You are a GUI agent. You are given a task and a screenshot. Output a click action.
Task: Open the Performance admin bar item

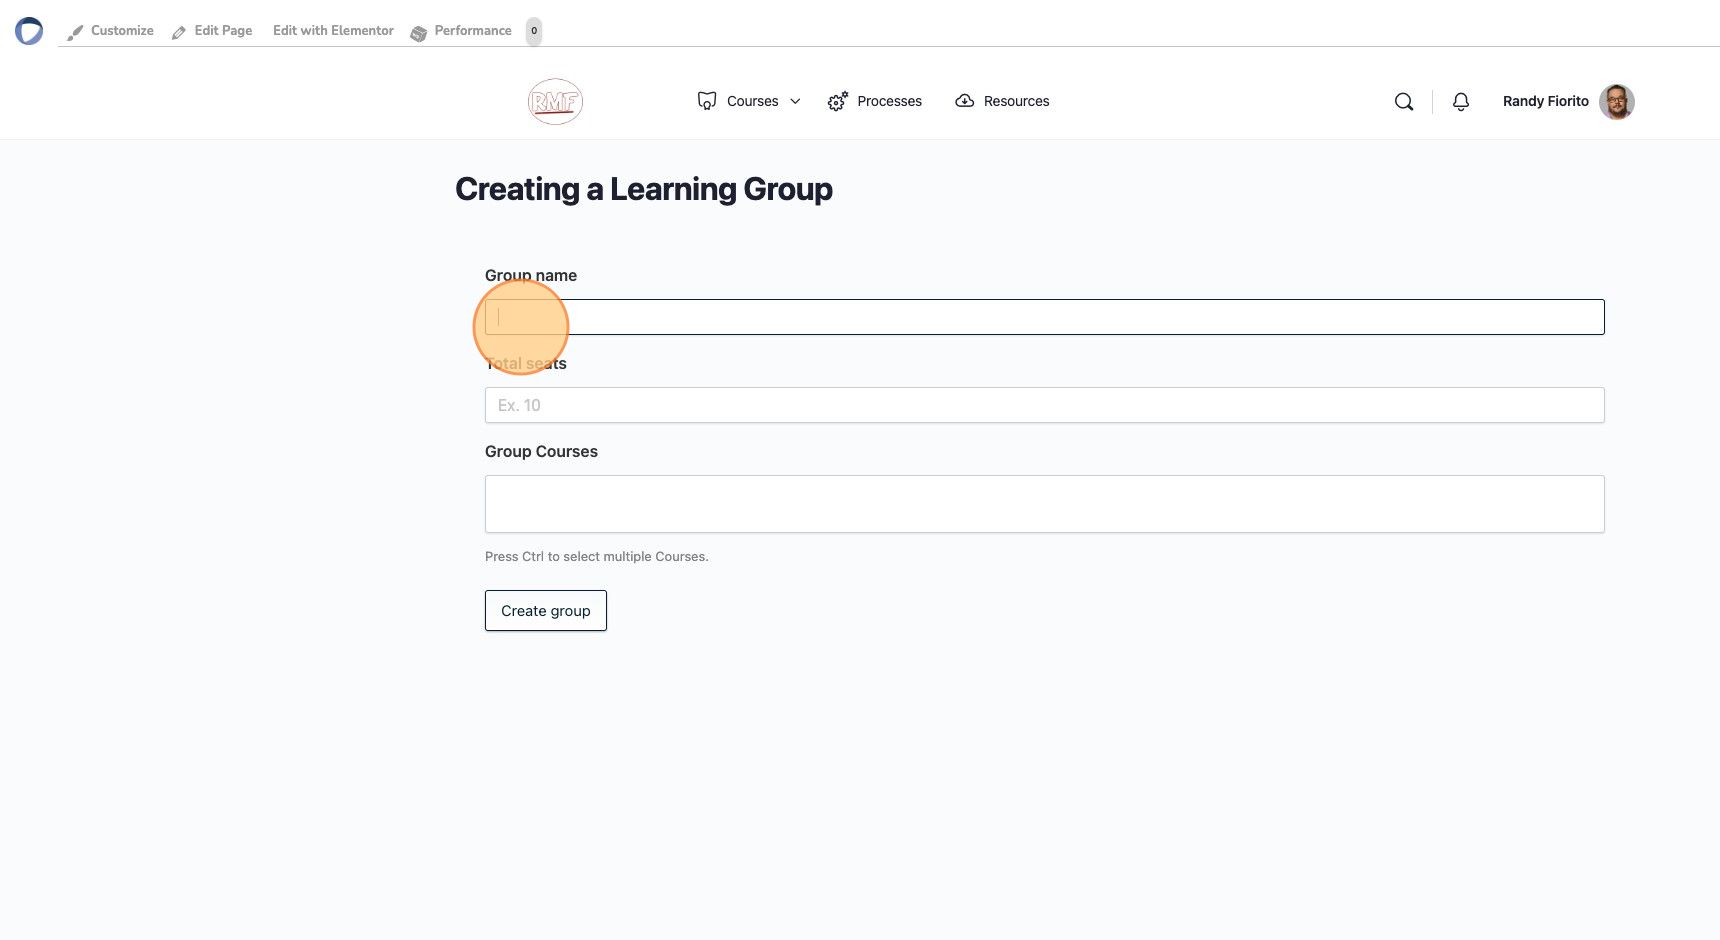point(461,31)
